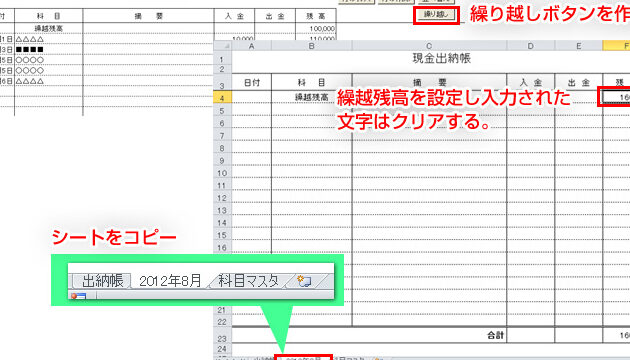Click the 日付 header cell in front sheet

pos(252,83)
